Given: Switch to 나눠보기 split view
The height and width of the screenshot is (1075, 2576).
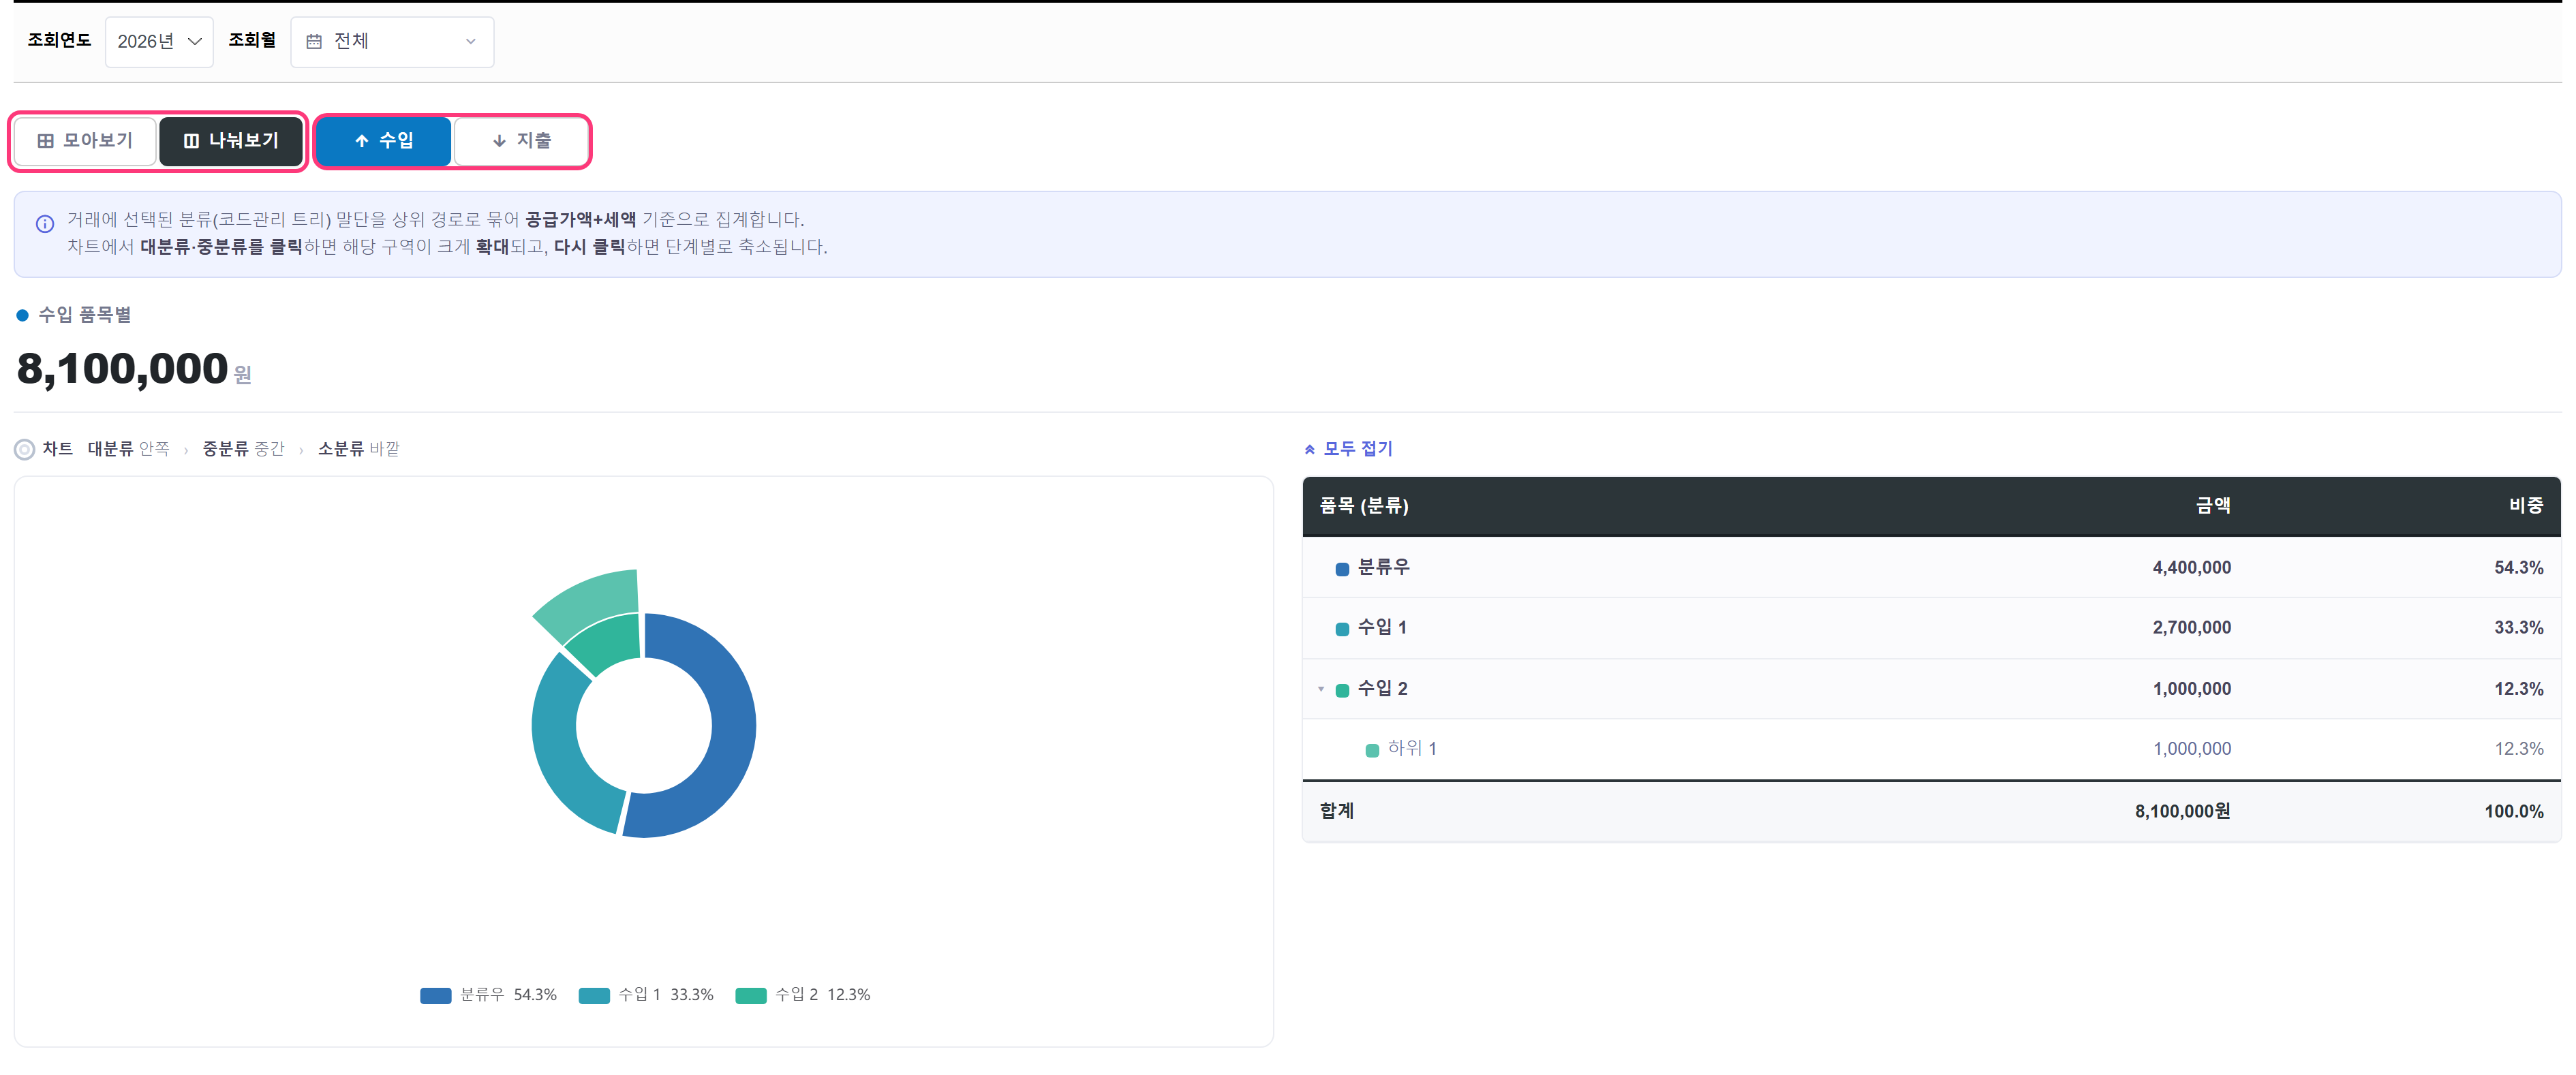Looking at the screenshot, I should tap(231, 140).
